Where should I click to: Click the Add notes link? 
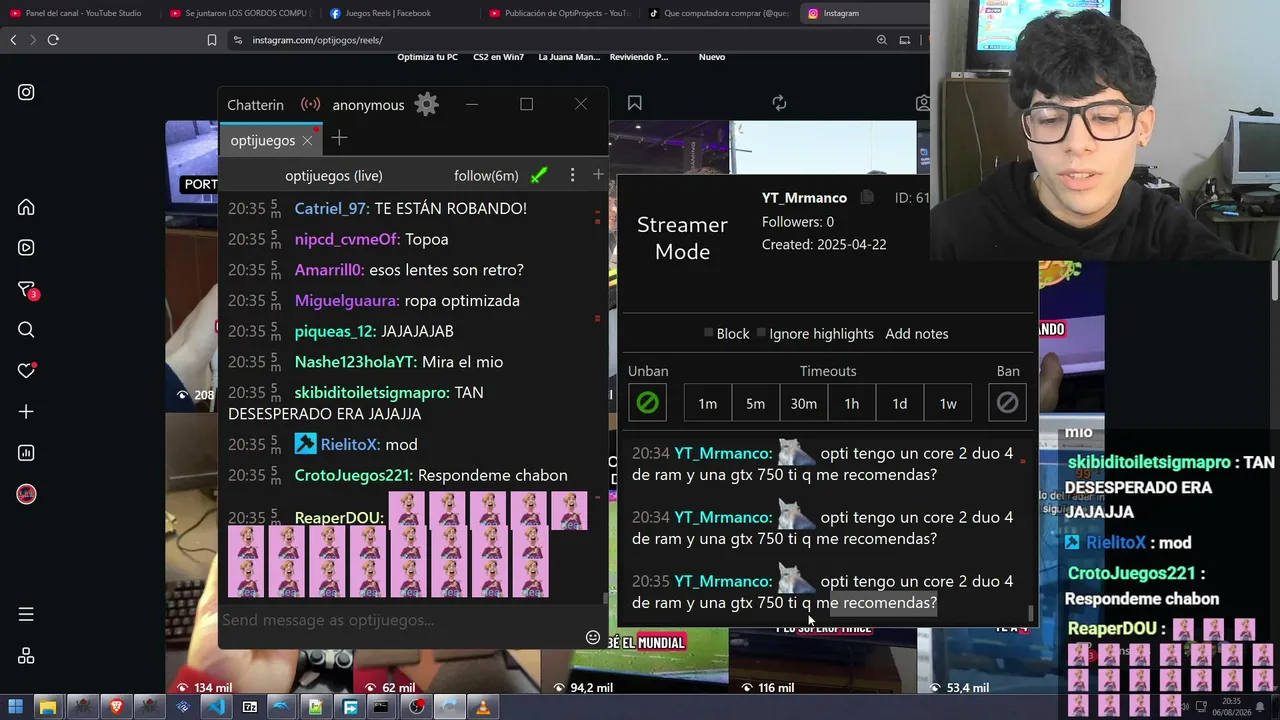click(x=917, y=334)
